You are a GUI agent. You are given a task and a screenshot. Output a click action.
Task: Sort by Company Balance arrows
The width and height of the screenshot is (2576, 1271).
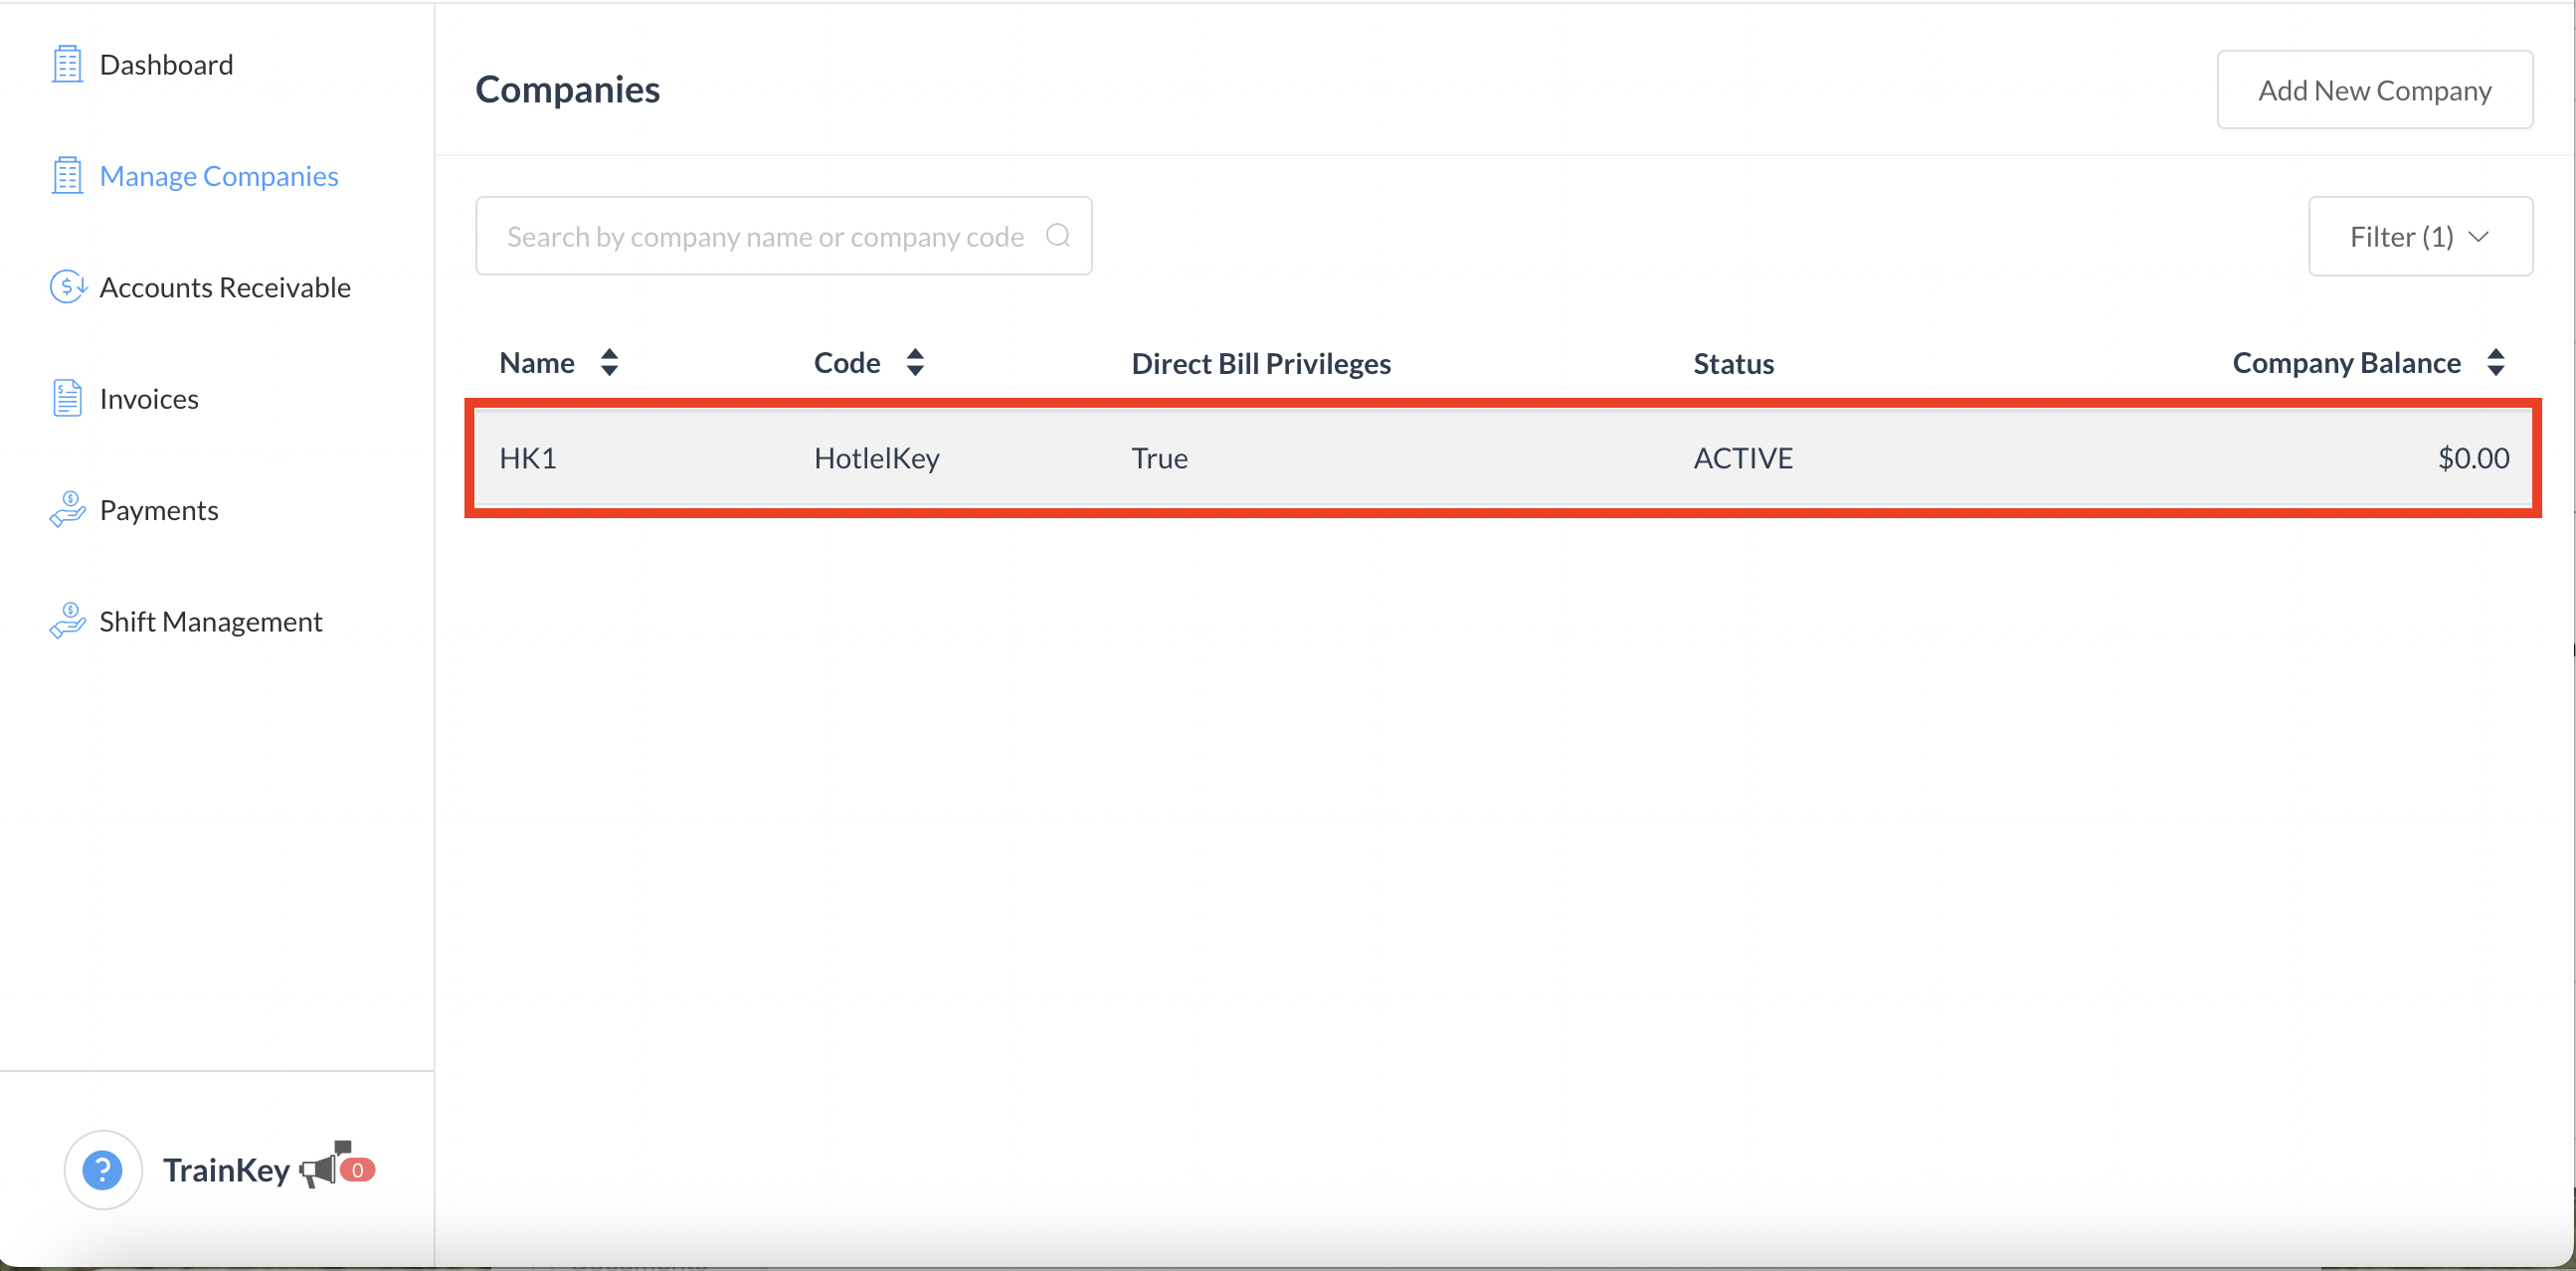(2495, 362)
